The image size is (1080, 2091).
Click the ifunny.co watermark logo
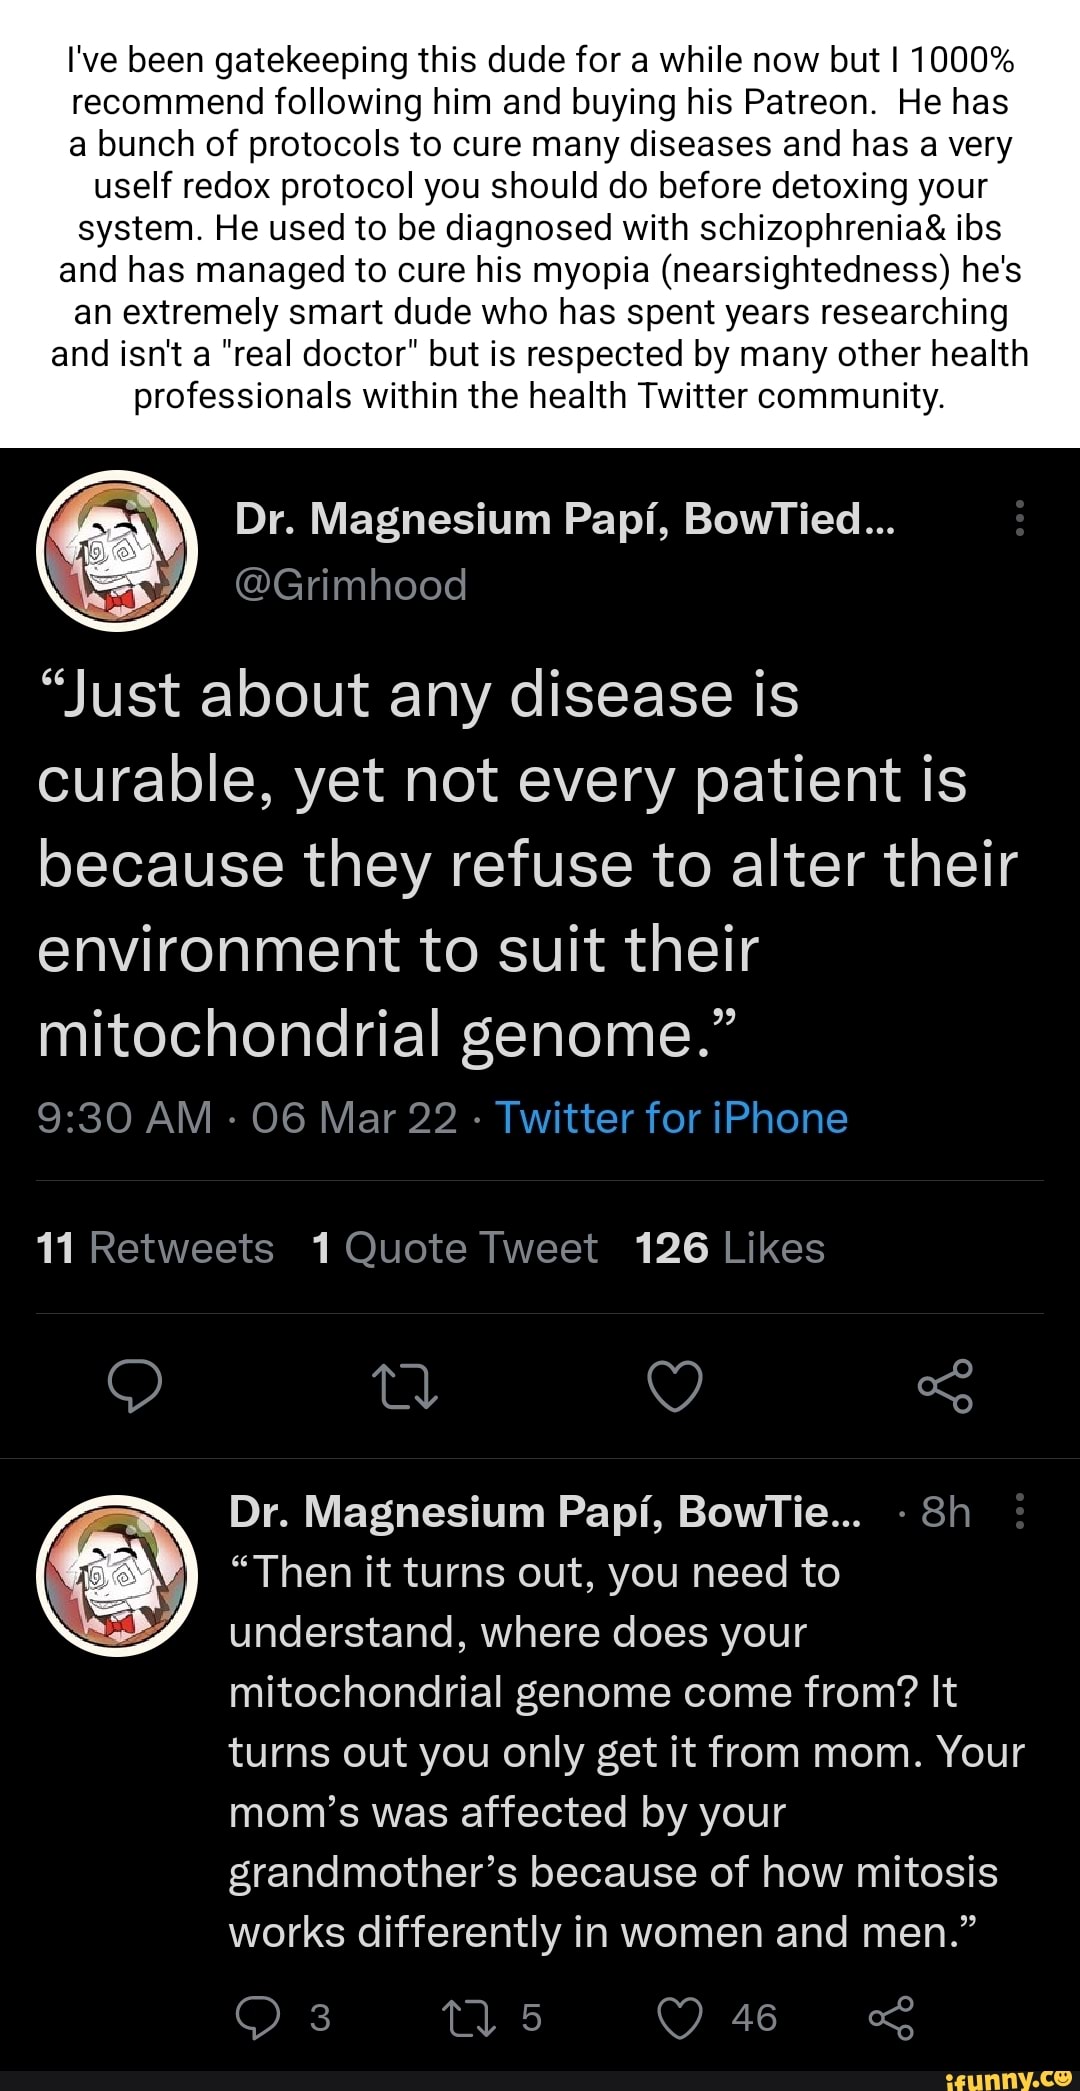coord(1008,2078)
